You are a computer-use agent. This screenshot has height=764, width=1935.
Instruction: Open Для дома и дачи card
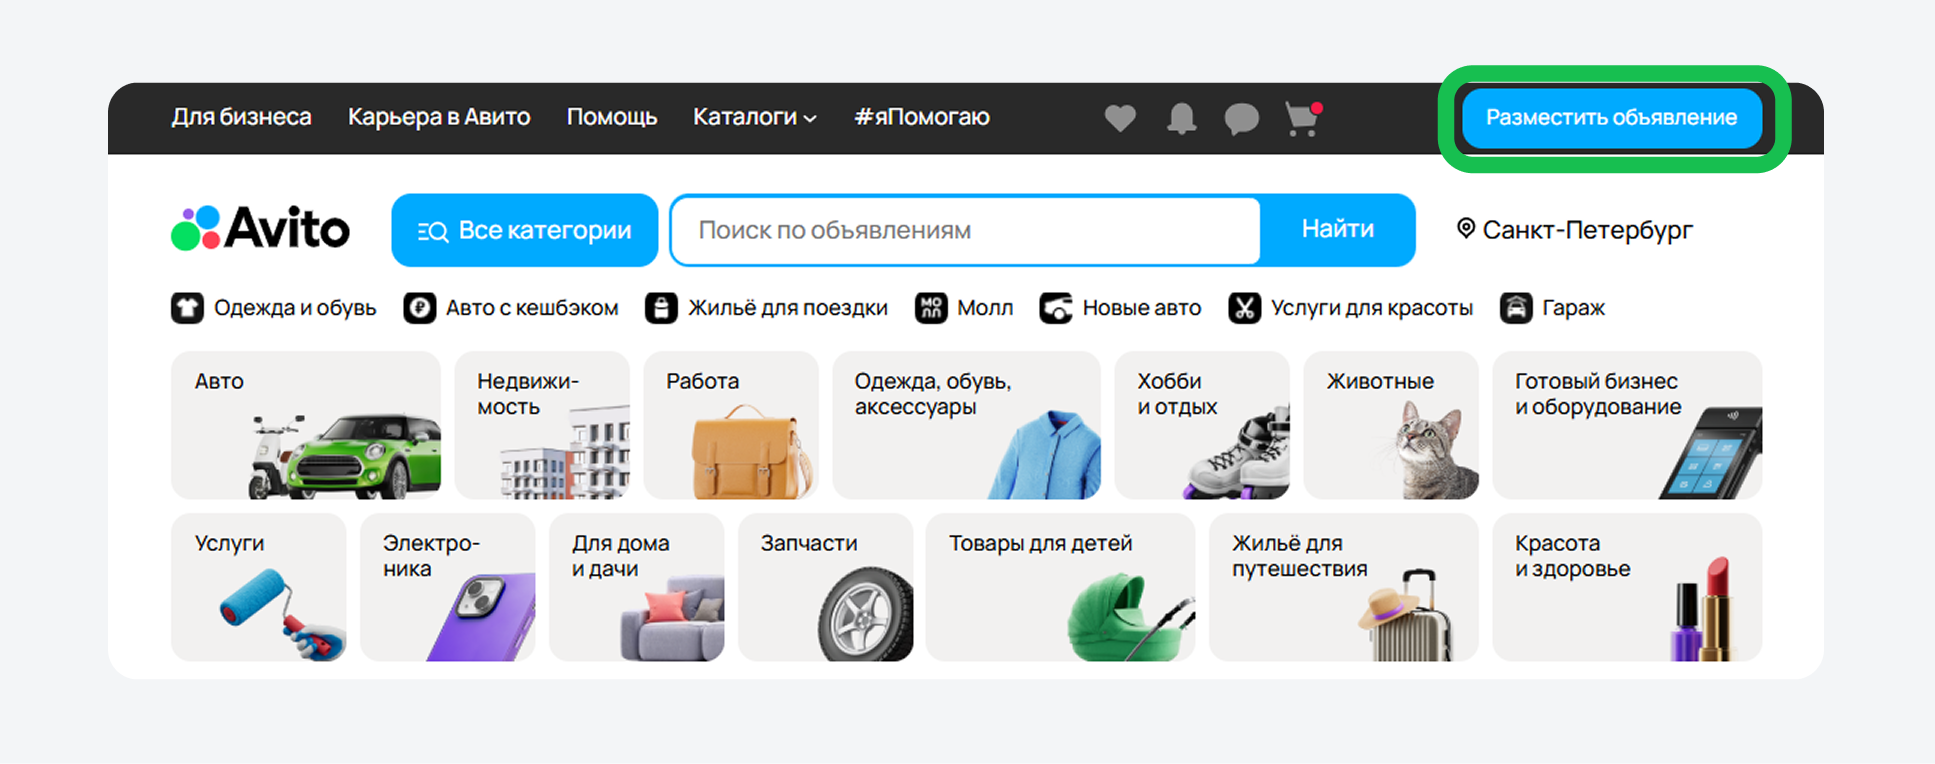637,587
